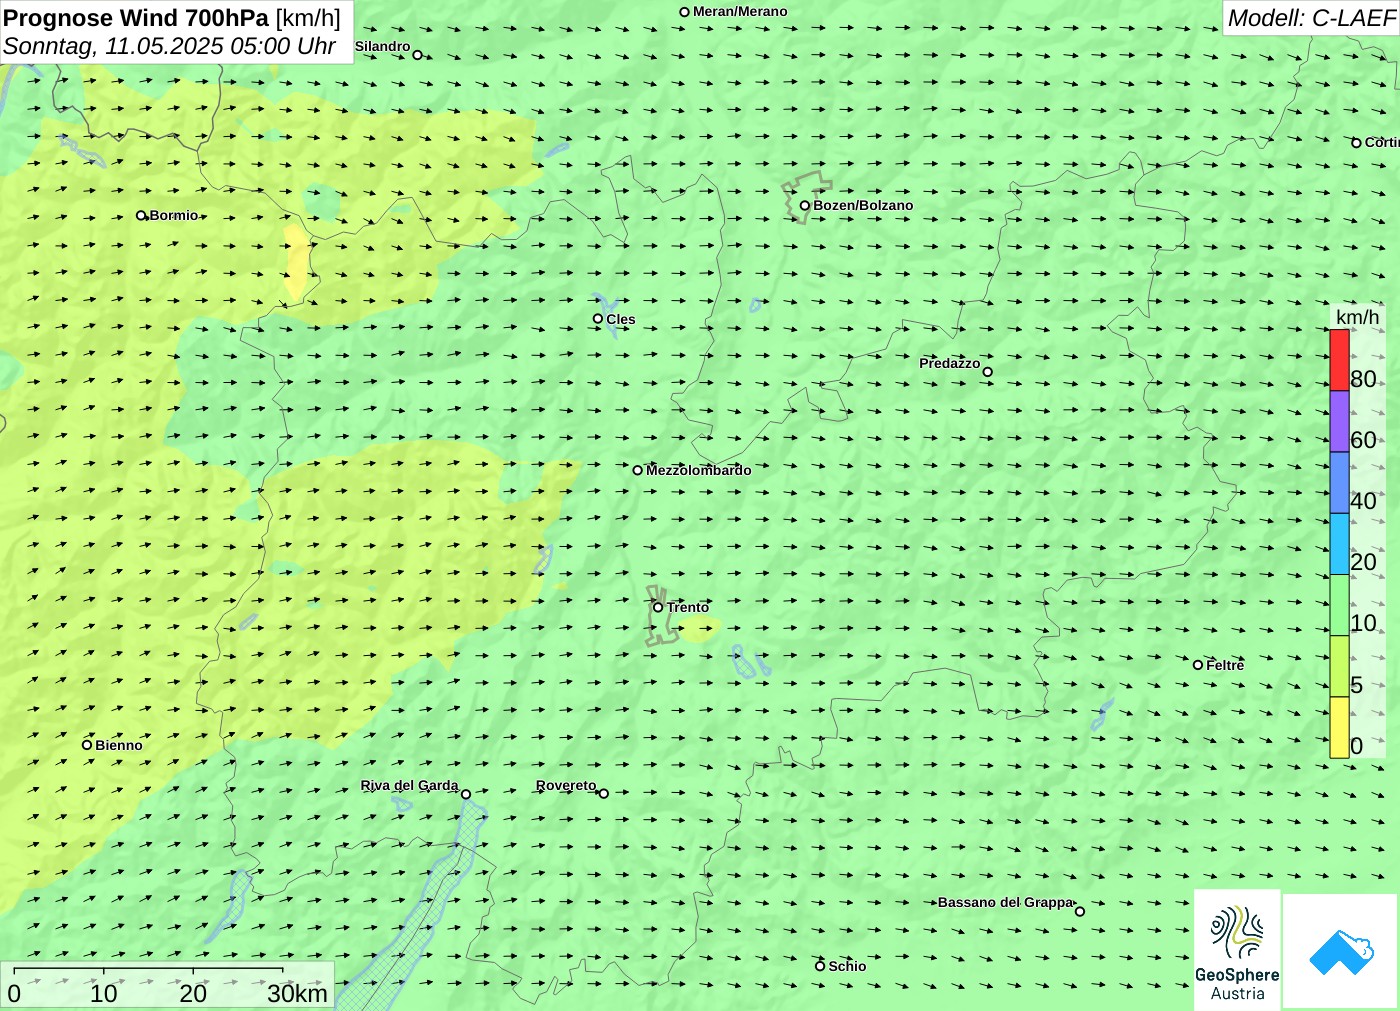Click the Meran/Merano label text
The width and height of the screenshot is (1400, 1011).
coord(740,12)
